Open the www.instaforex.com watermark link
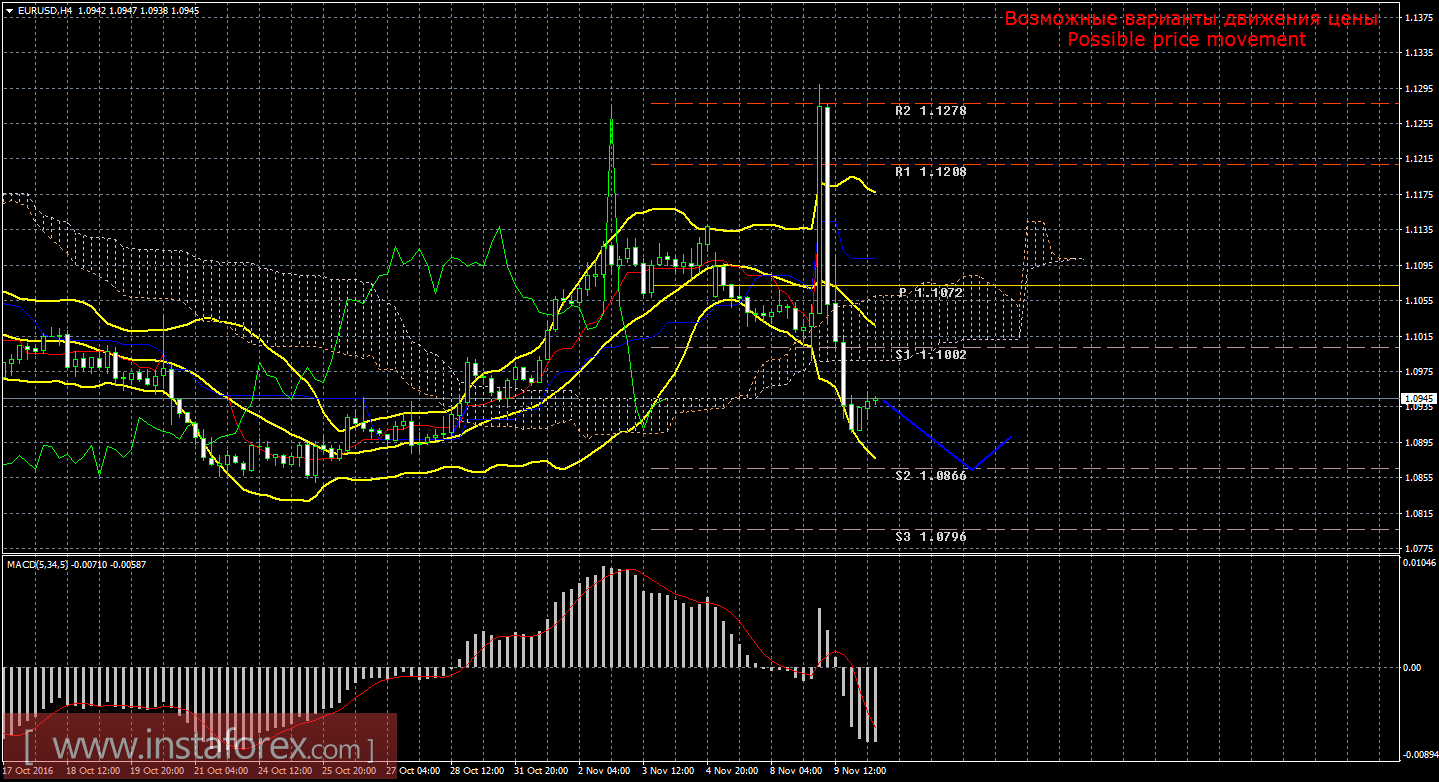1439x782 pixels. click(x=200, y=748)
